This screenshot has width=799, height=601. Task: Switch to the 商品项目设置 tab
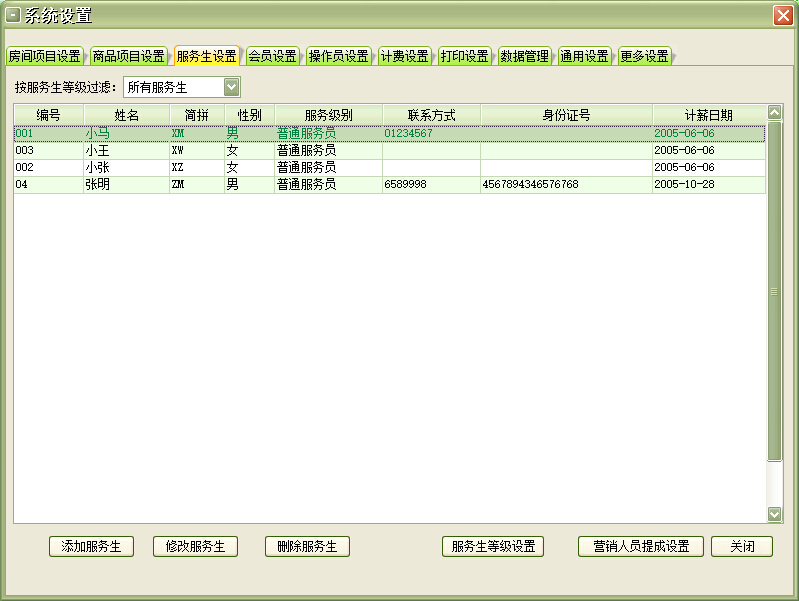coord(128,56)
